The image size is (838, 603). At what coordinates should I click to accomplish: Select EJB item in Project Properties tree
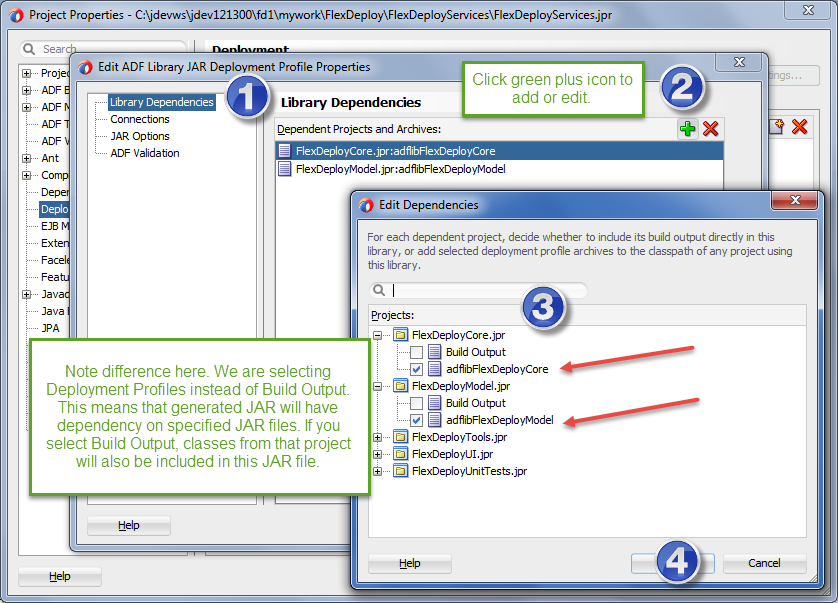(55, 226)
